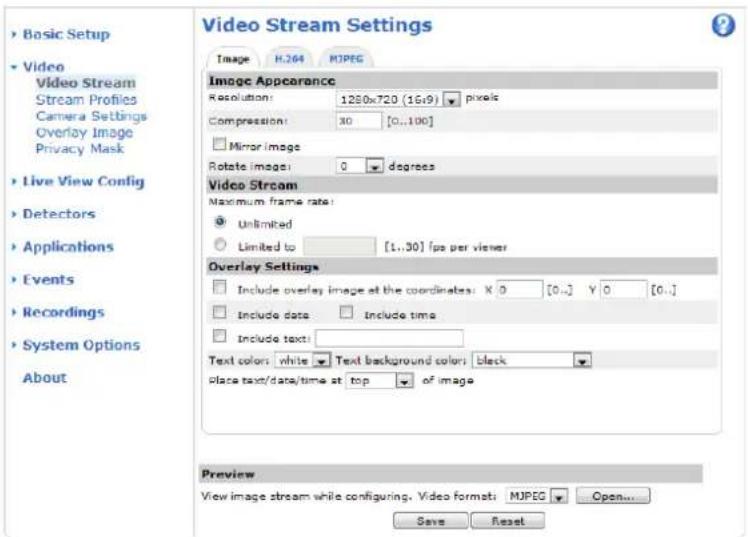Expand the Detectors menu
This screenshot has width=748, height=537.
click(59, 214)
